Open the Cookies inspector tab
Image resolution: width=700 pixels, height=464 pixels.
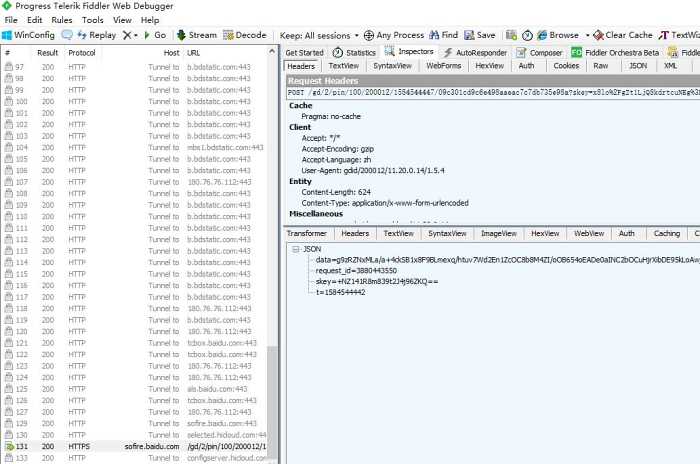pos(566,66)
